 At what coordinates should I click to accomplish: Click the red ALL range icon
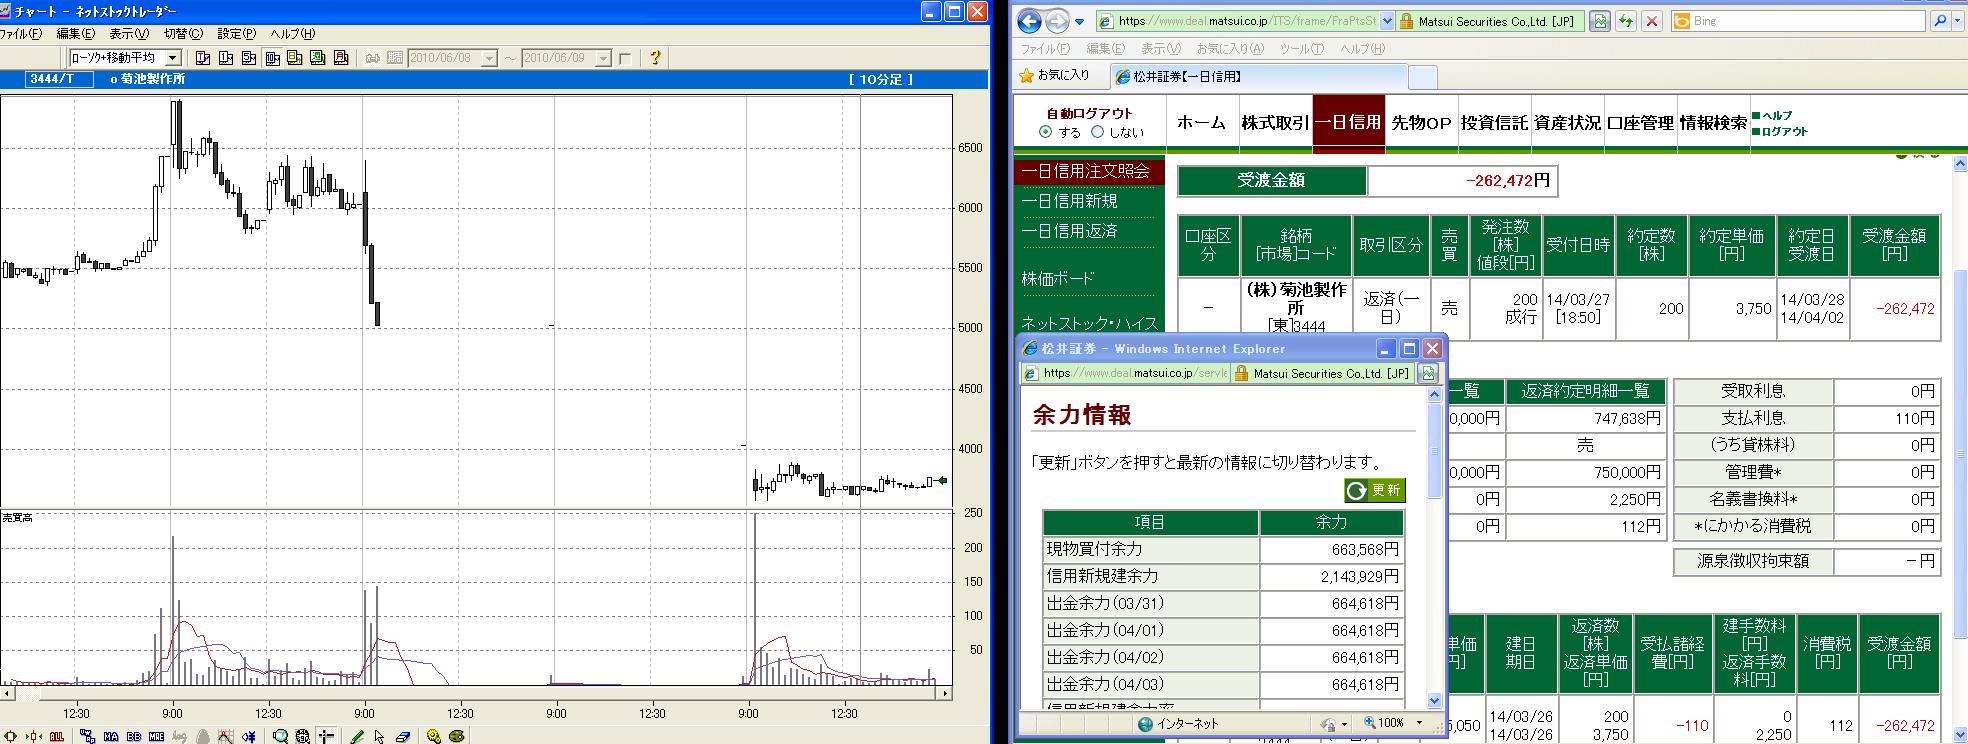point(57,736)
